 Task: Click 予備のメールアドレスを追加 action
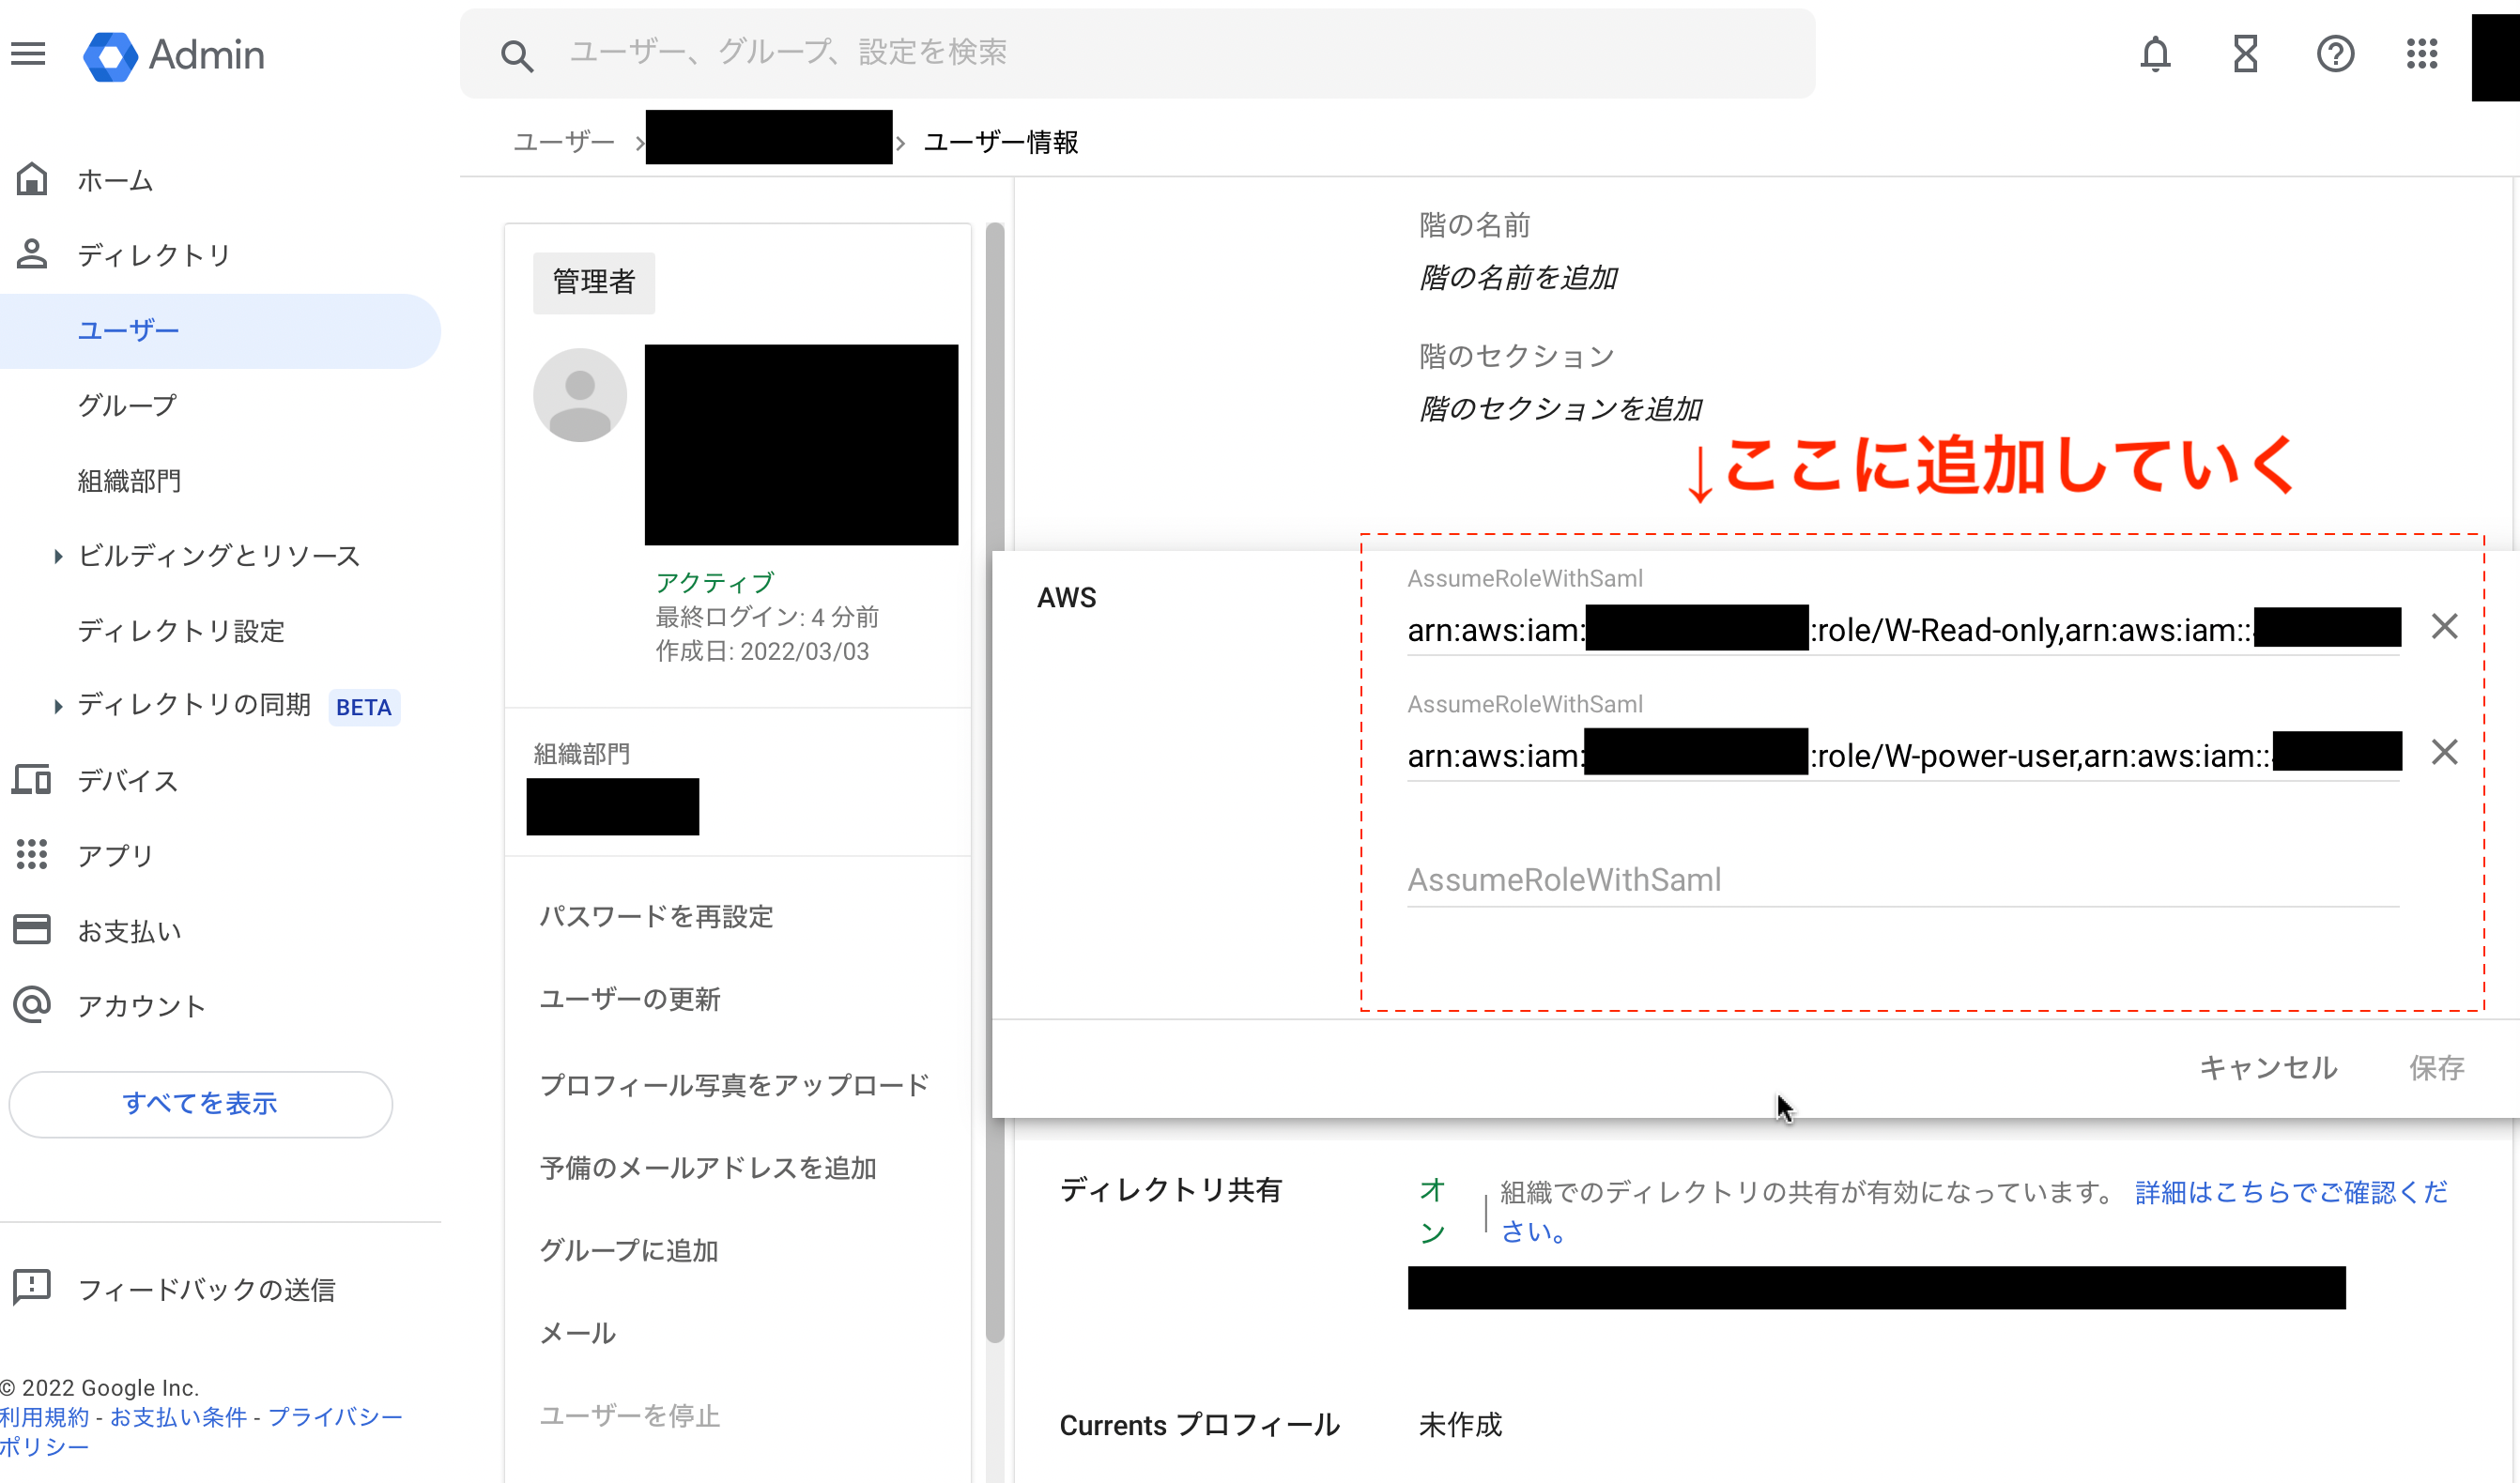point(708,1167)
